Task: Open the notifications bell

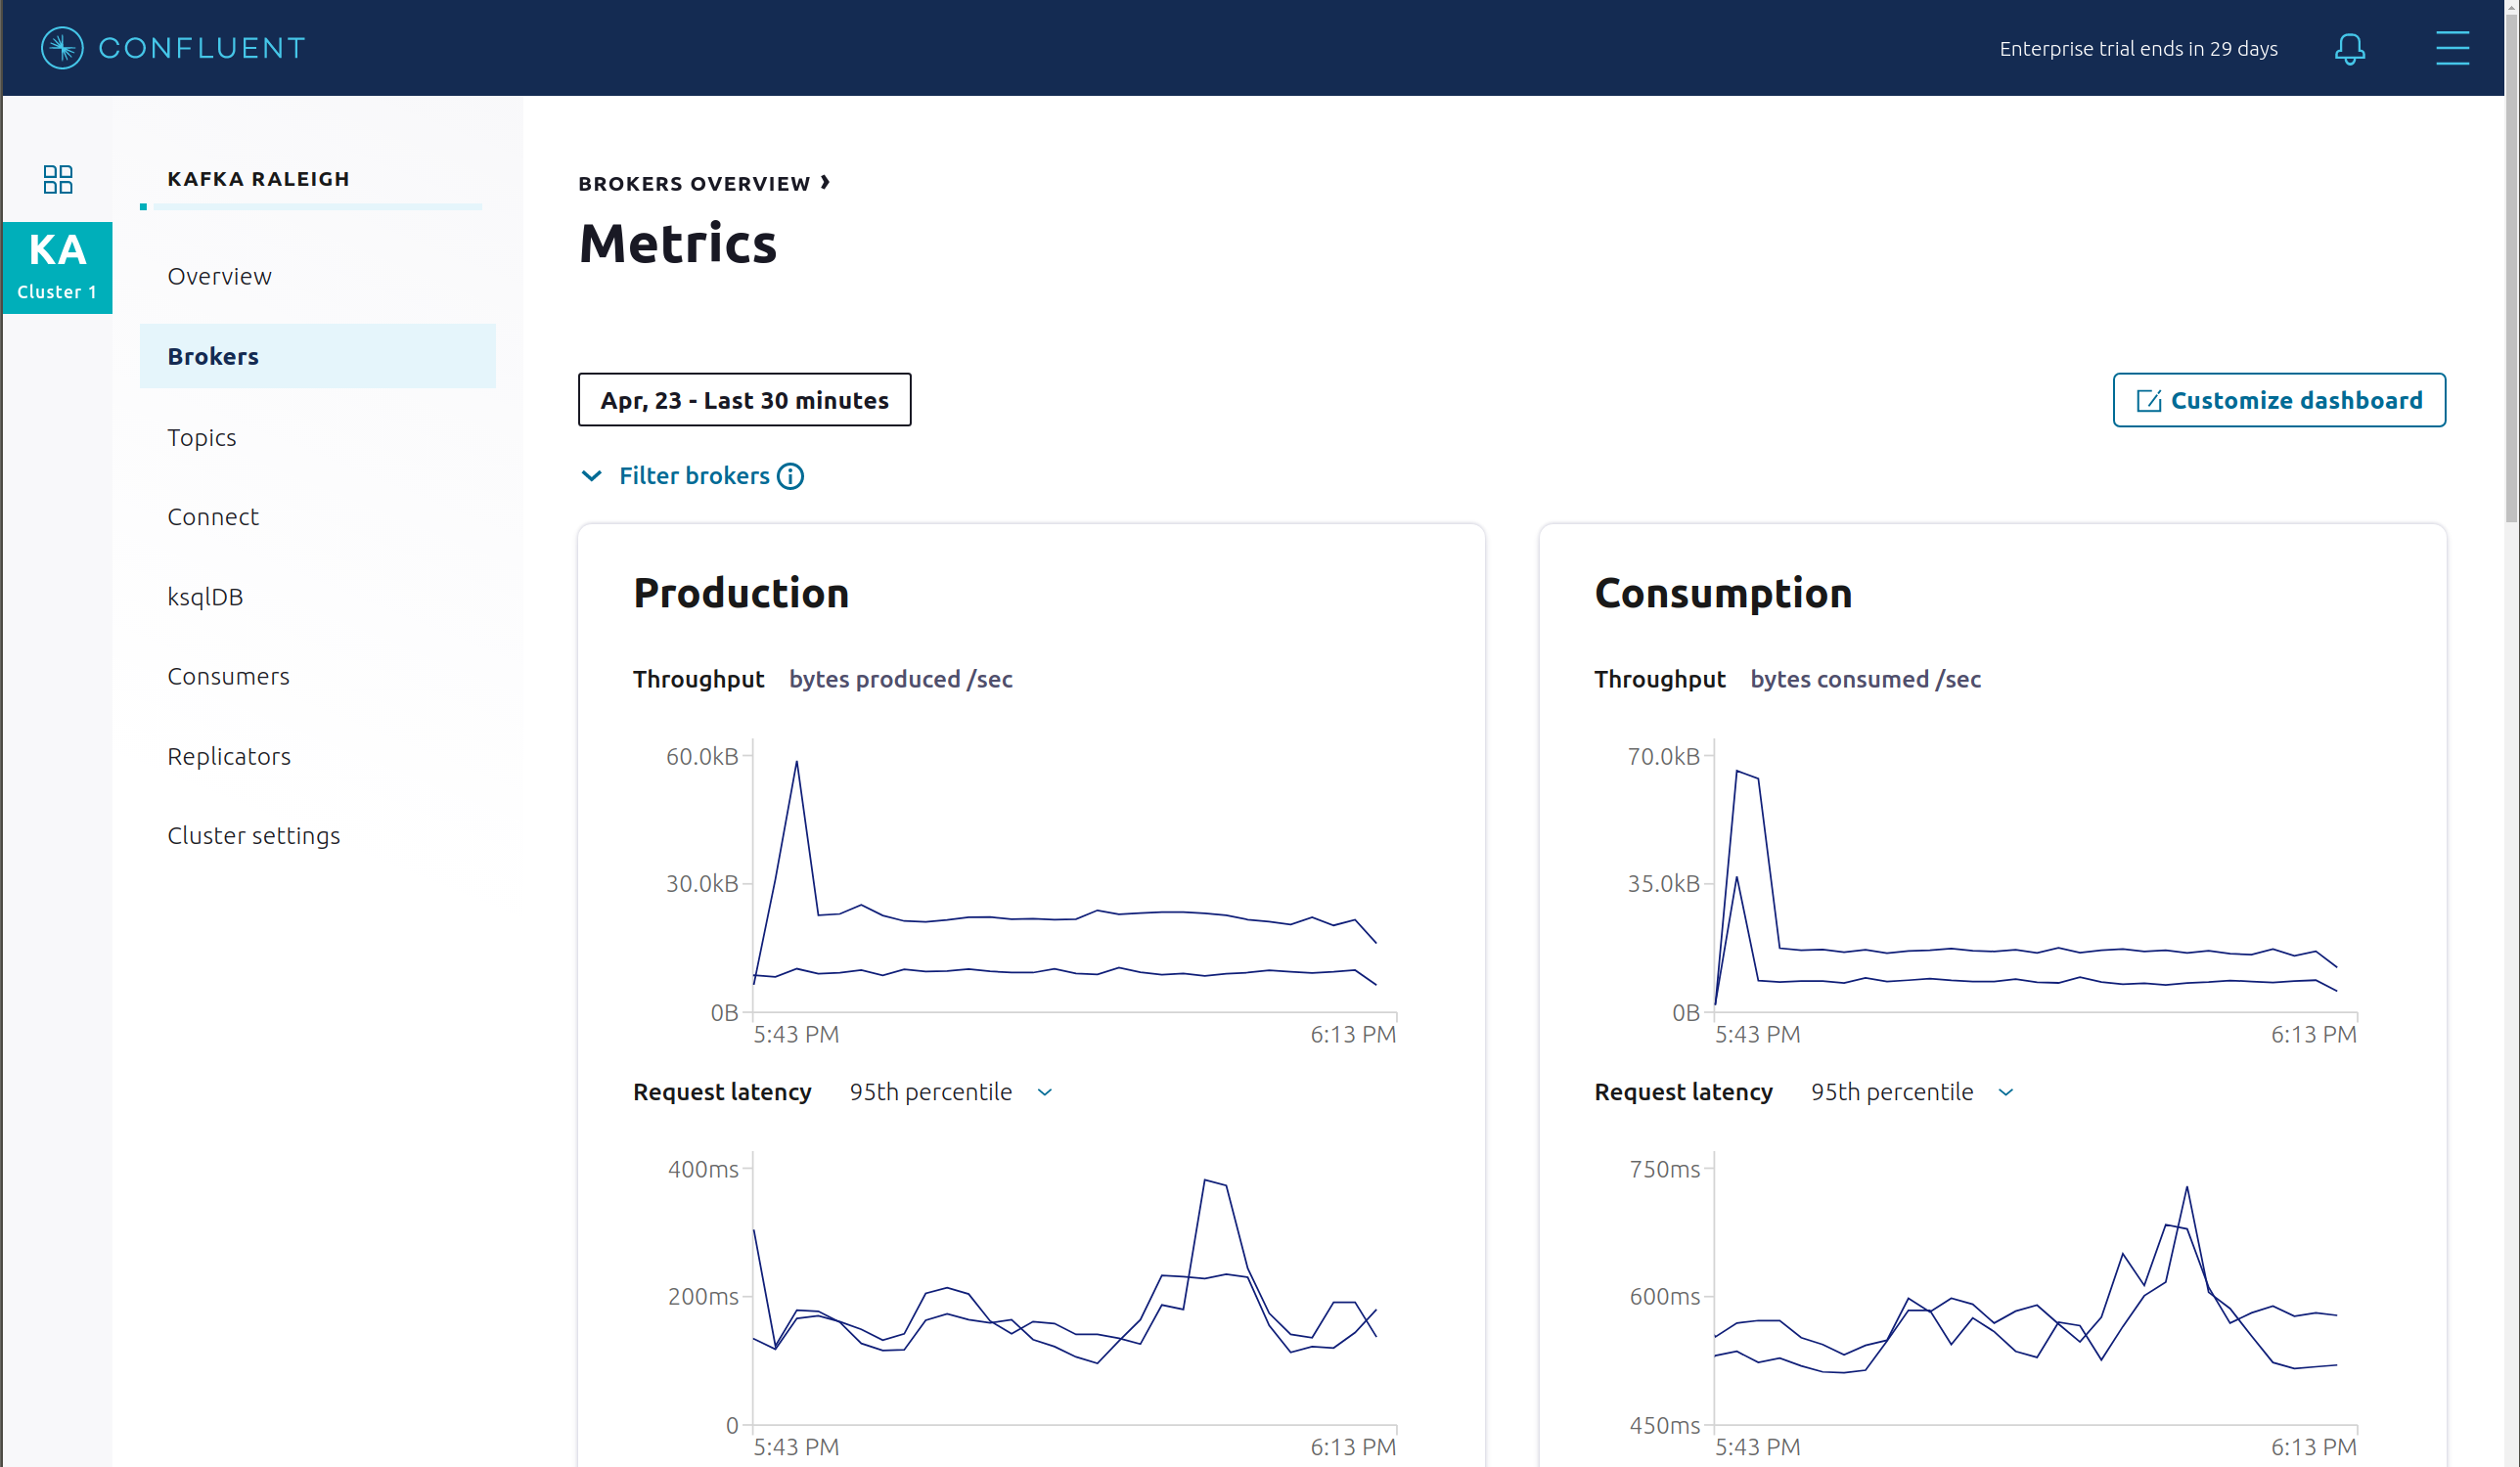Action: click(x=2349, y=48)
